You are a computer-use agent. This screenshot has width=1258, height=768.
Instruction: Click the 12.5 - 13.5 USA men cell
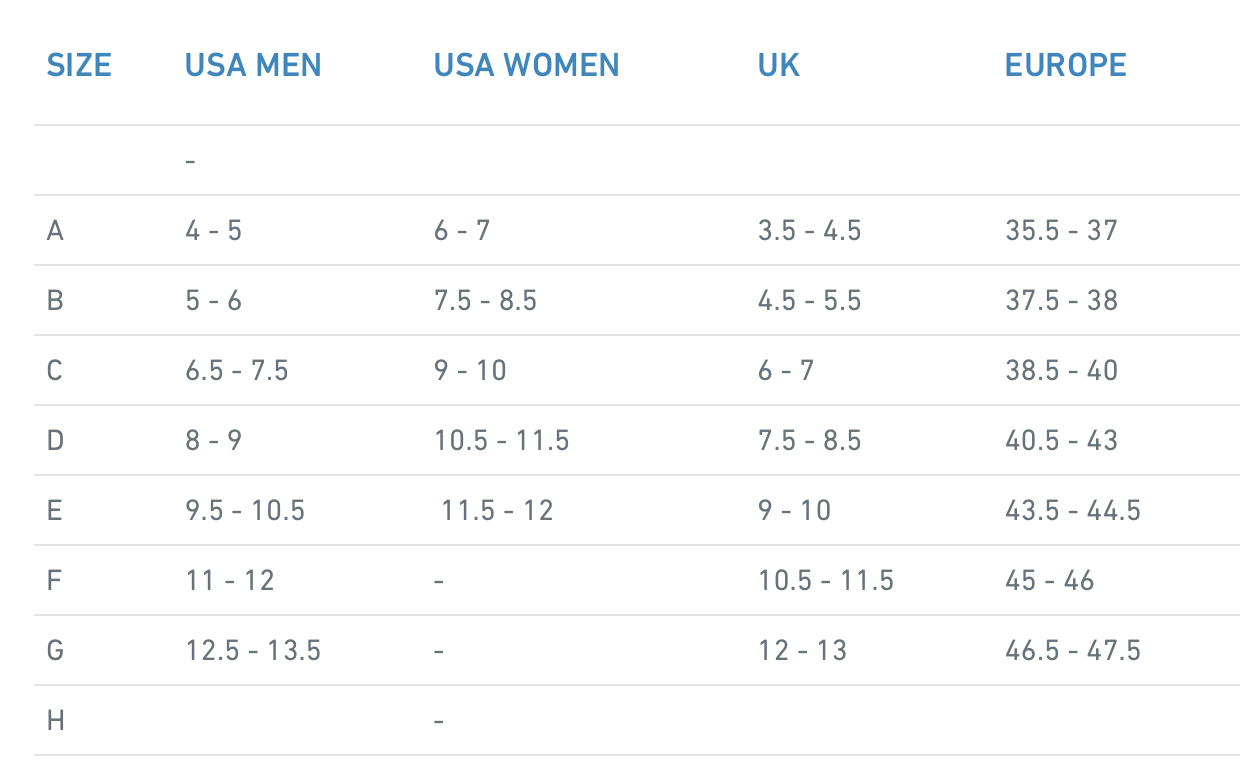click(x=253, y=650)
